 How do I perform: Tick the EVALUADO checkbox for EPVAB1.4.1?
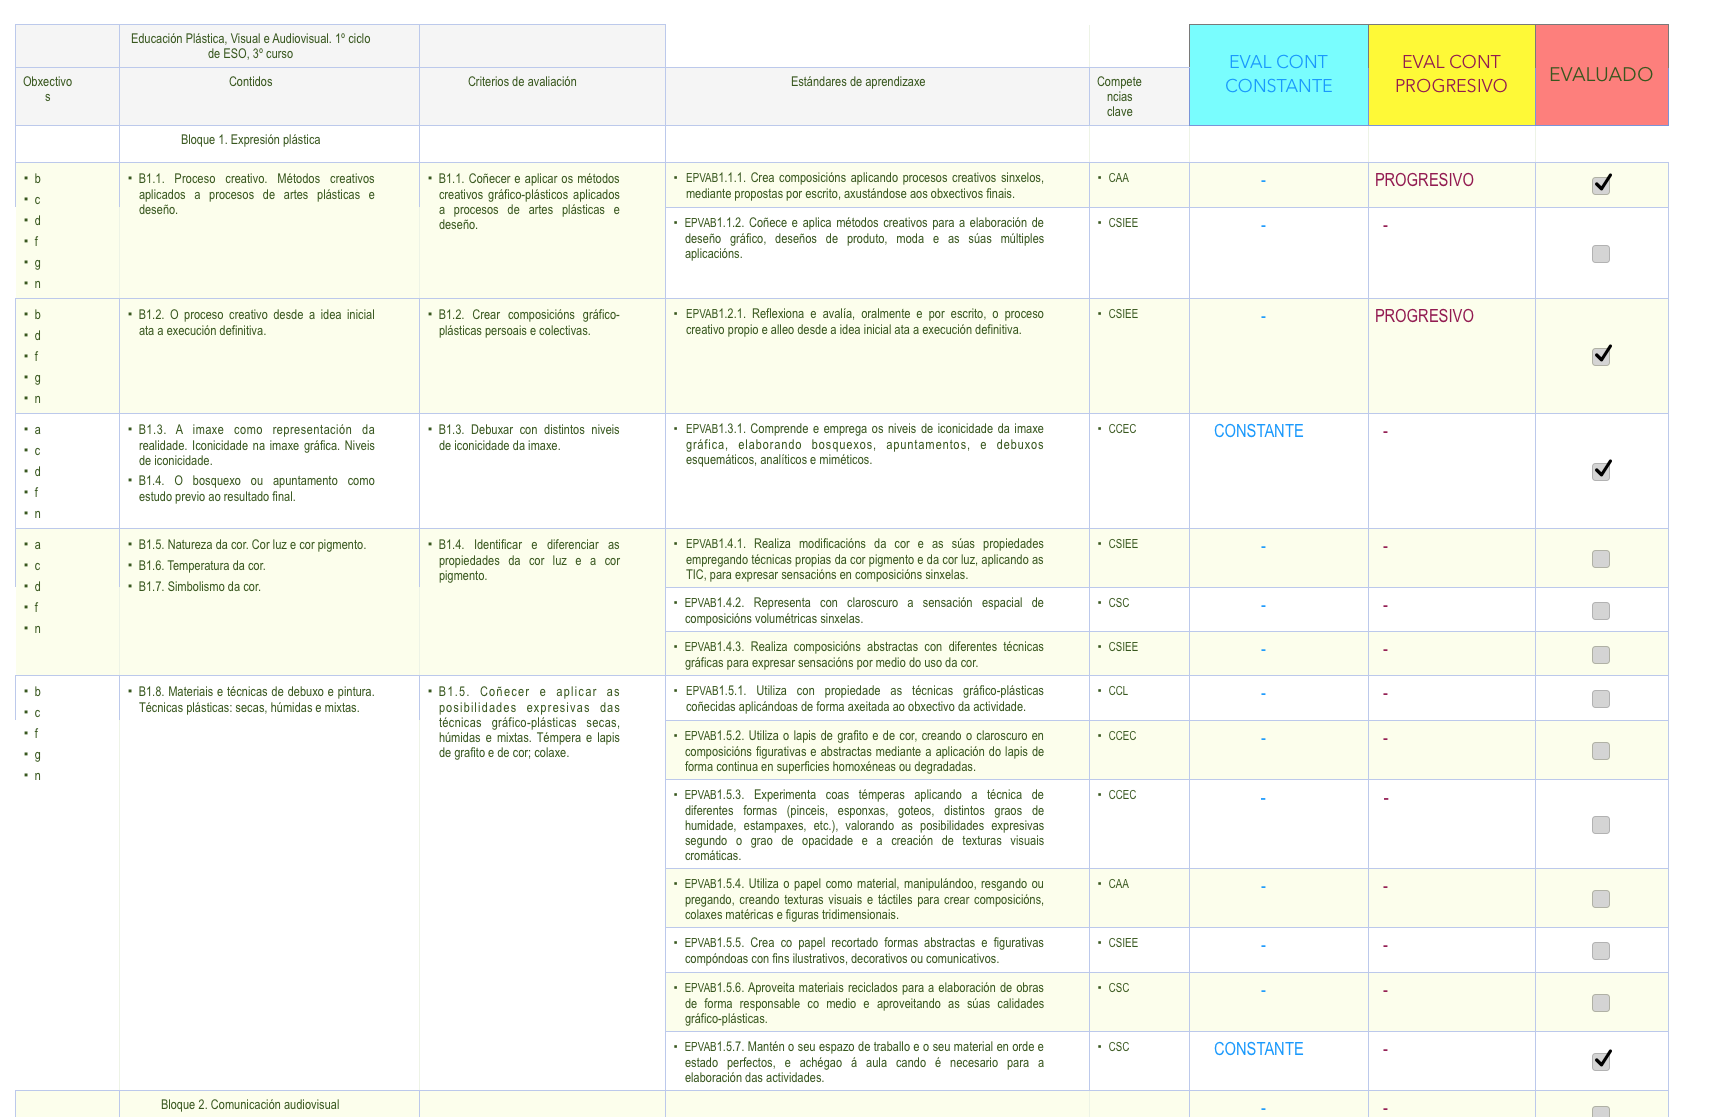pyautogui.click(x=1601, y=559)
